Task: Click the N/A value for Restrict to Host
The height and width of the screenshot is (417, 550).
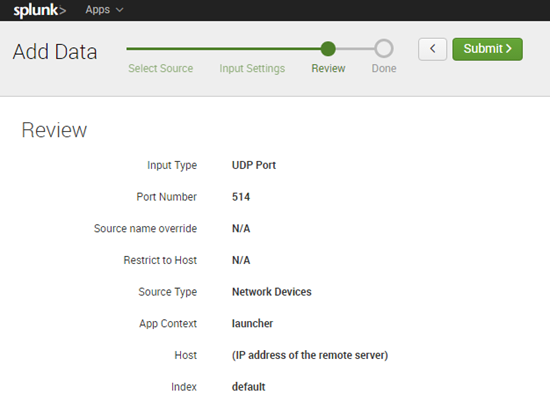Action: (241, 260)
